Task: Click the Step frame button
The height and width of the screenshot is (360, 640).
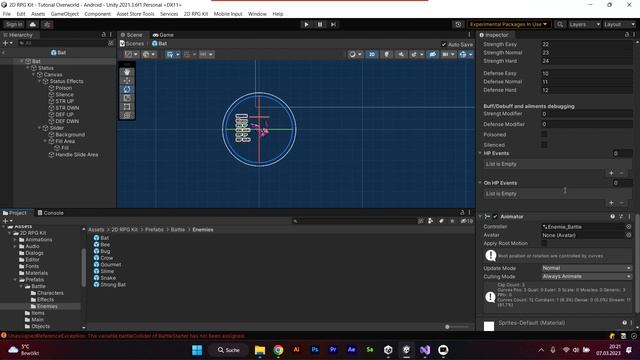Action: pos(333,24)
